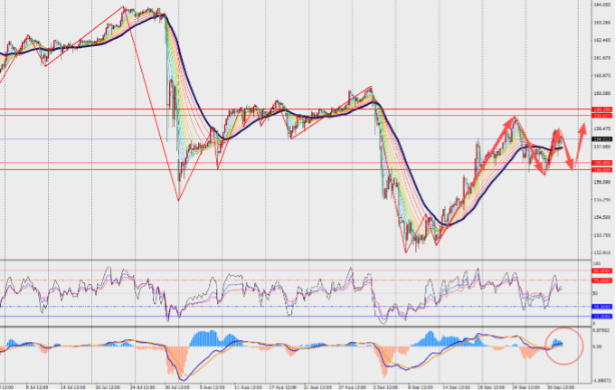Click the 0.00 label on MACD scale
Image resolution: width=616 pixels, height=390 pixels.
(x=597, y=347)
